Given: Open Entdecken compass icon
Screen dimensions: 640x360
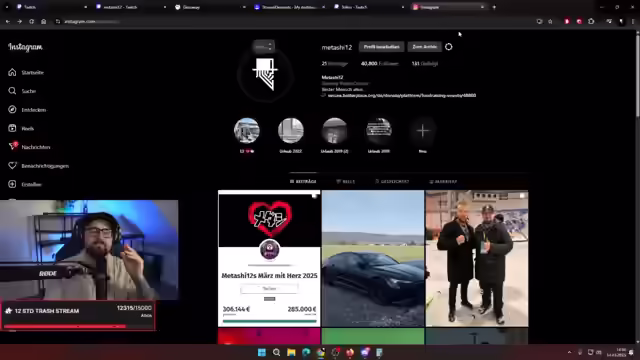Looking at the screenshot, I should 12,109.
